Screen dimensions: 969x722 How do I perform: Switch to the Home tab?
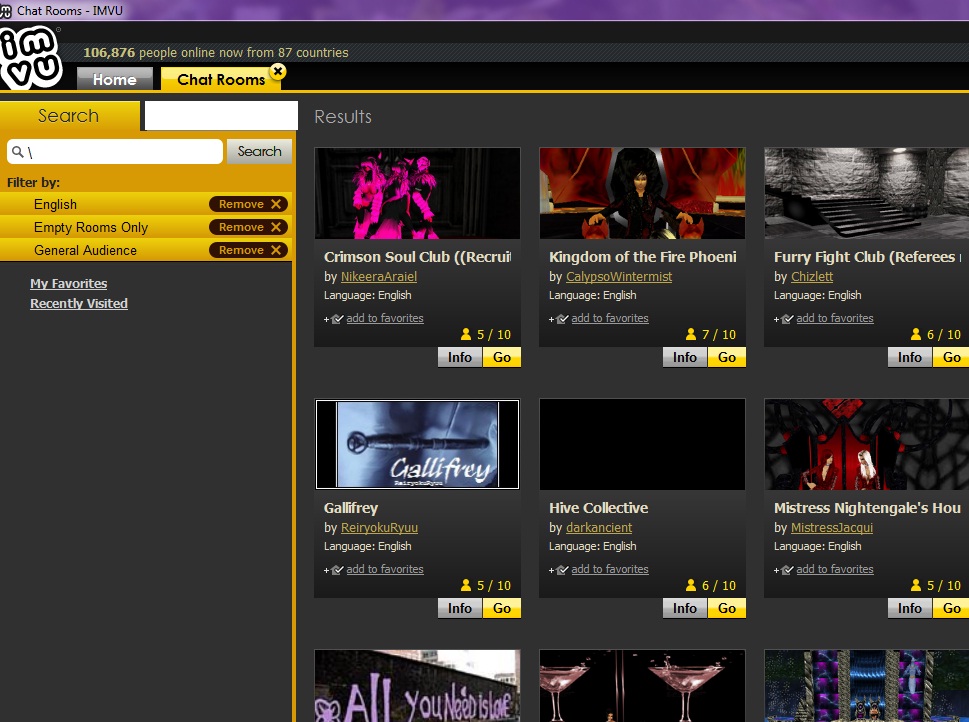(114, 80)
